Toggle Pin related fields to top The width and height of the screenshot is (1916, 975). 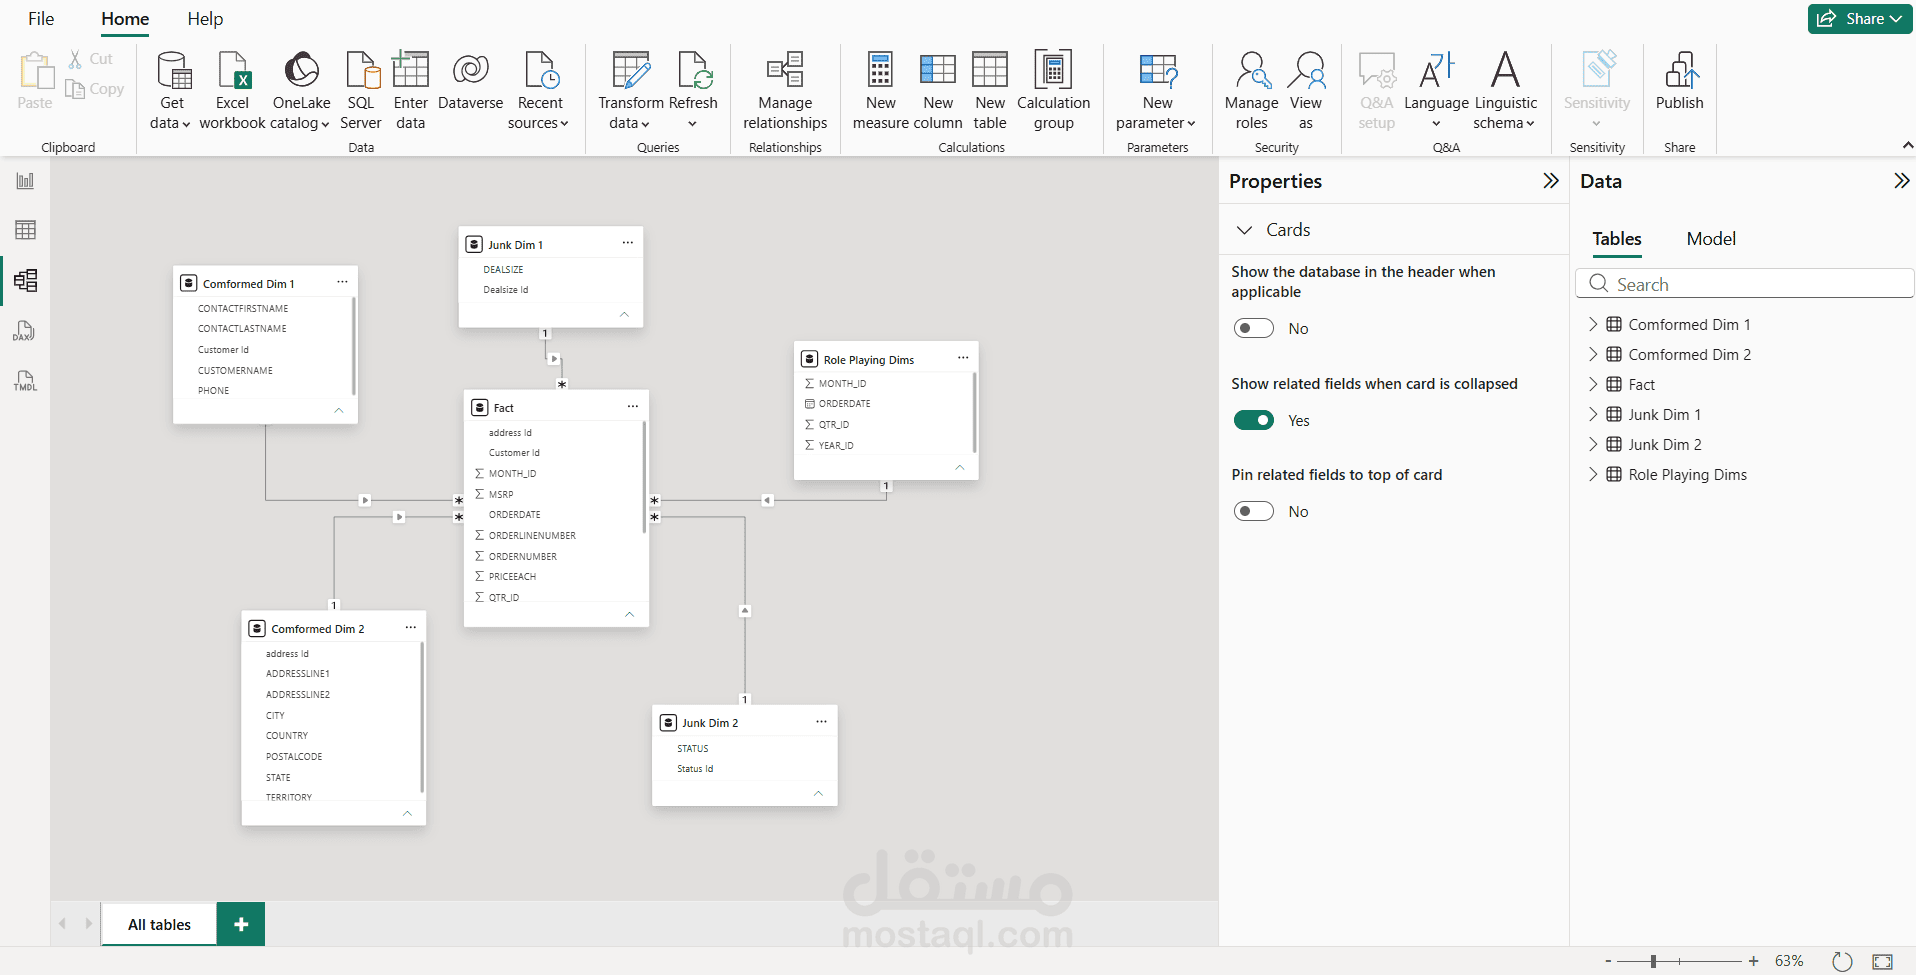tap(1253, 511)
